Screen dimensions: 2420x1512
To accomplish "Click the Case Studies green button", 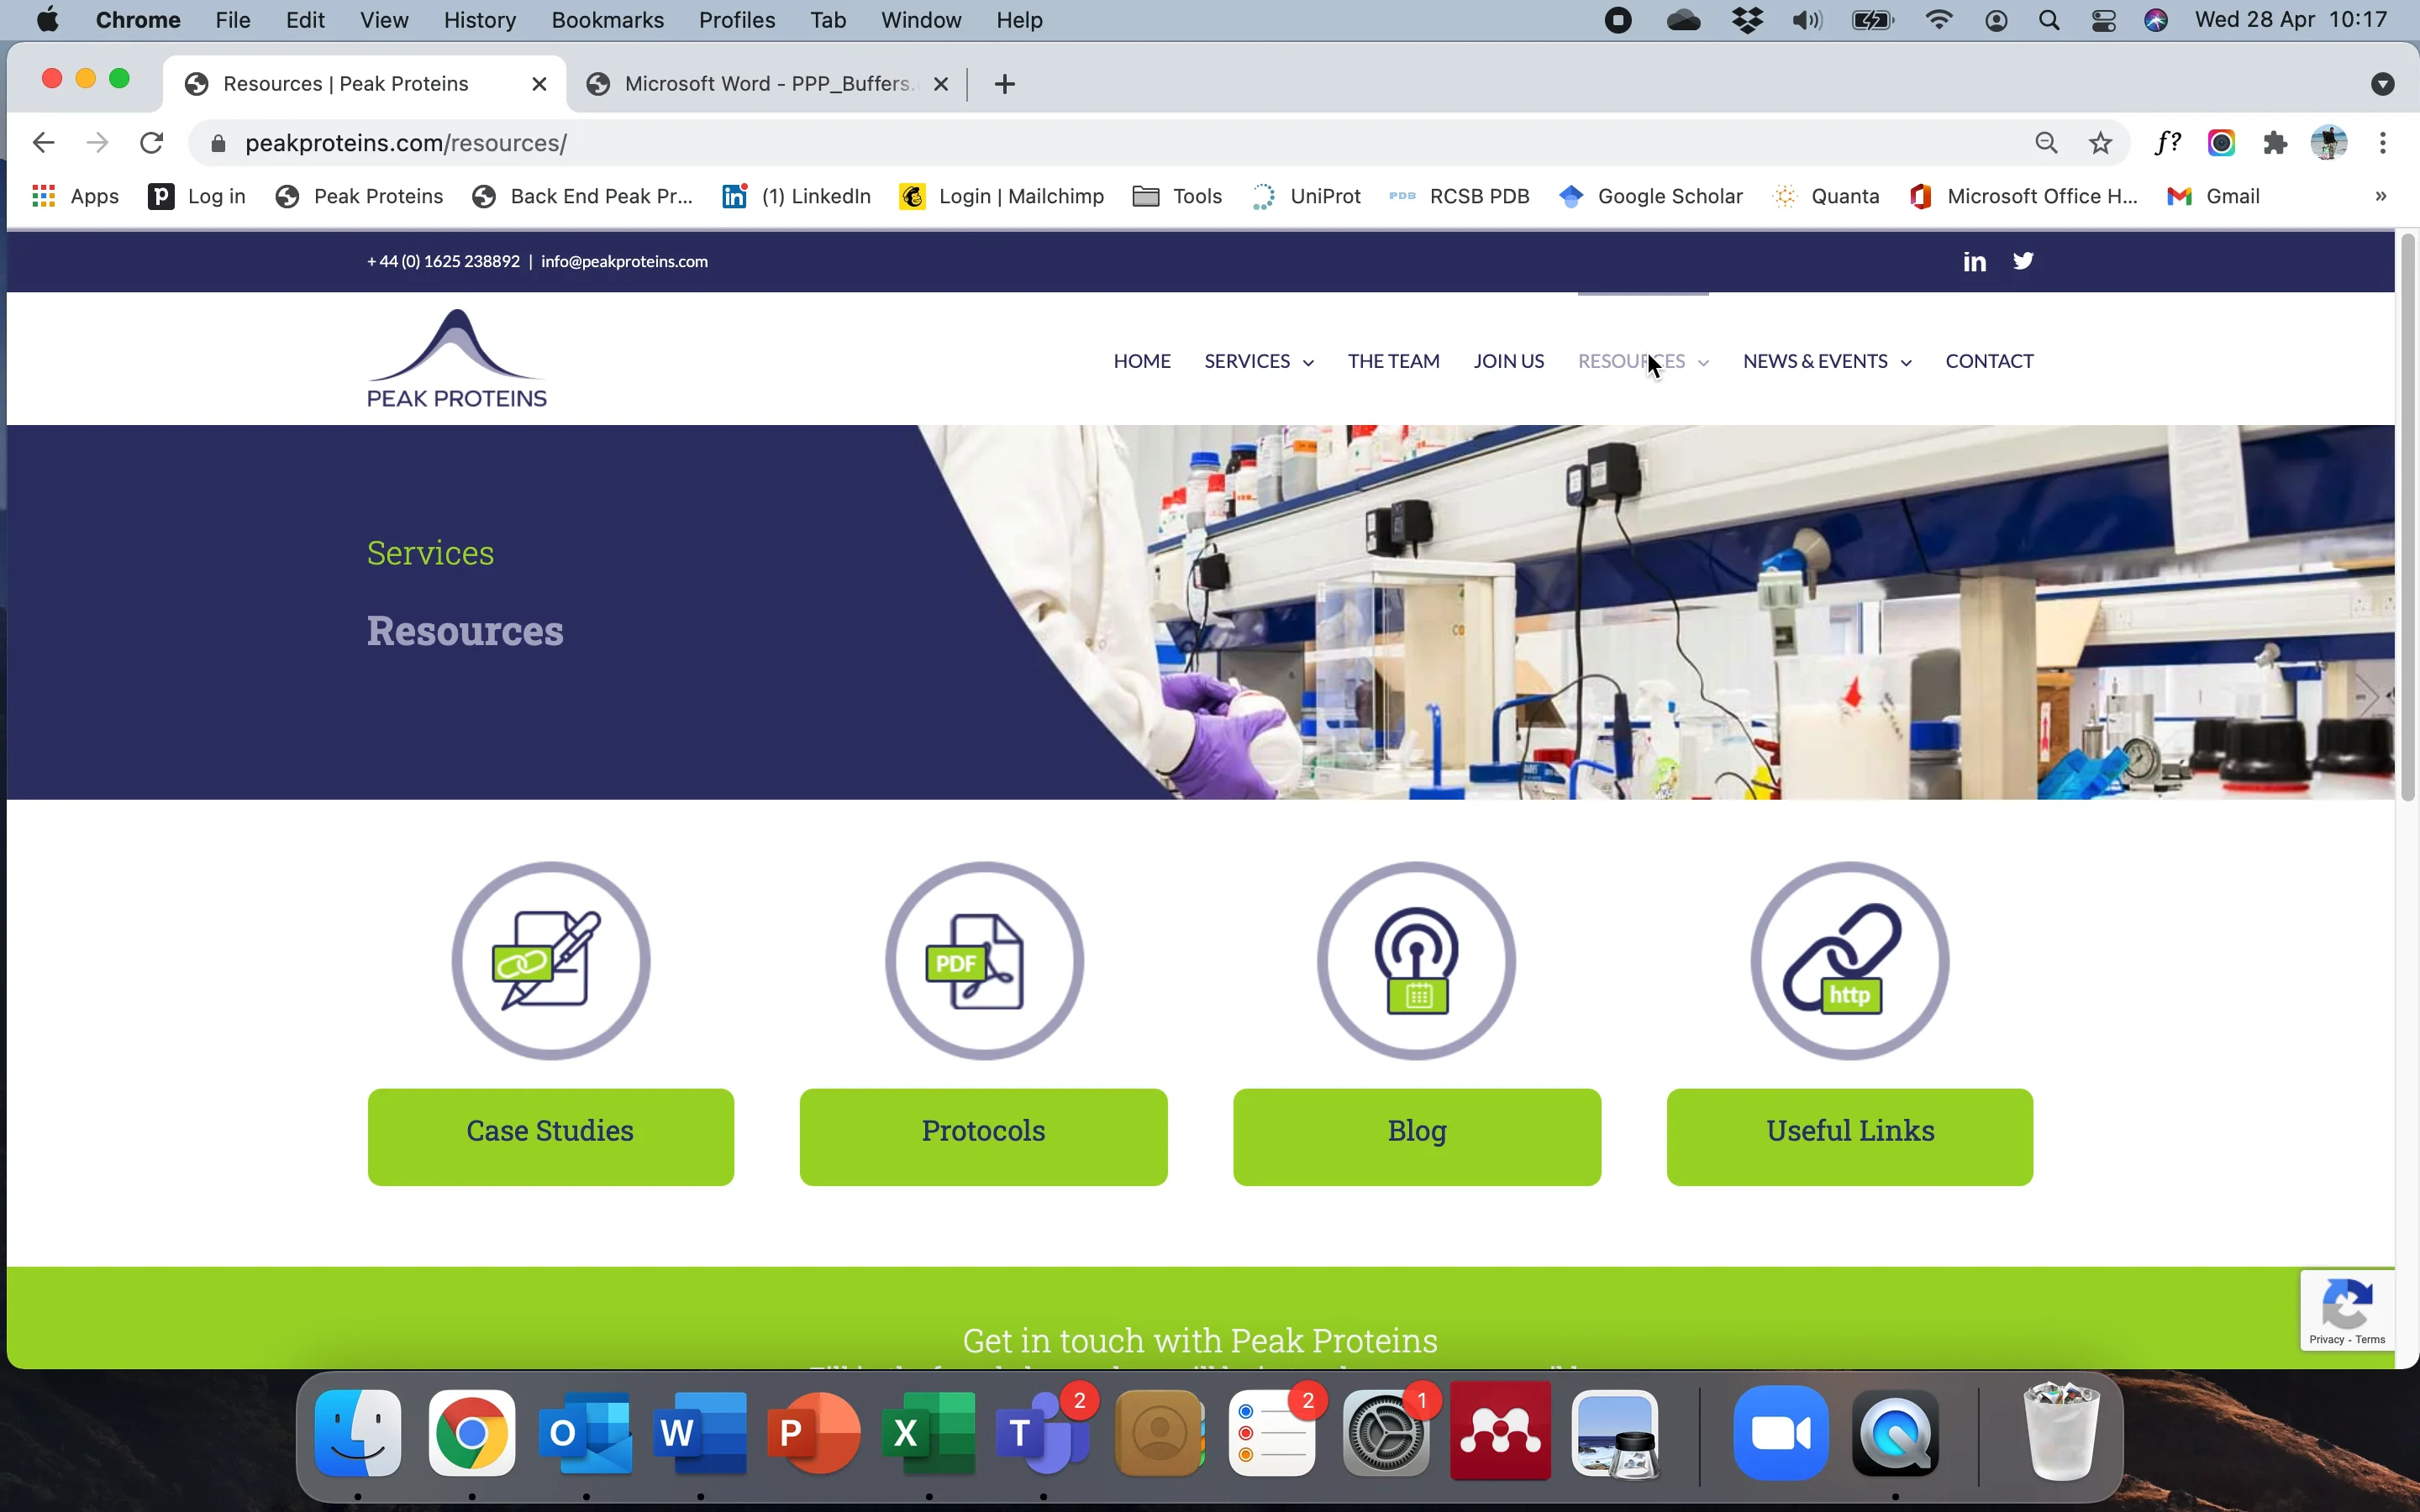I will tap(551, 1137).
